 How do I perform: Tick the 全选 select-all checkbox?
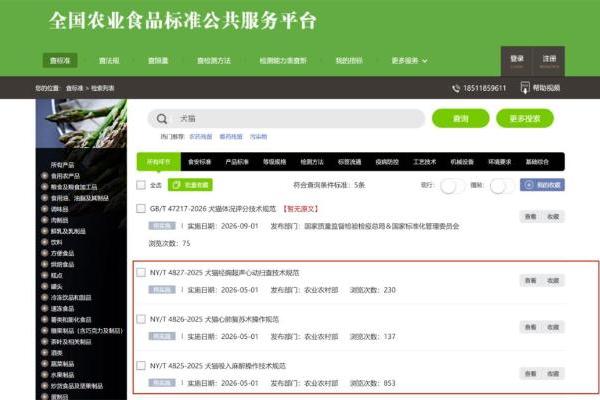pos(141,185)
